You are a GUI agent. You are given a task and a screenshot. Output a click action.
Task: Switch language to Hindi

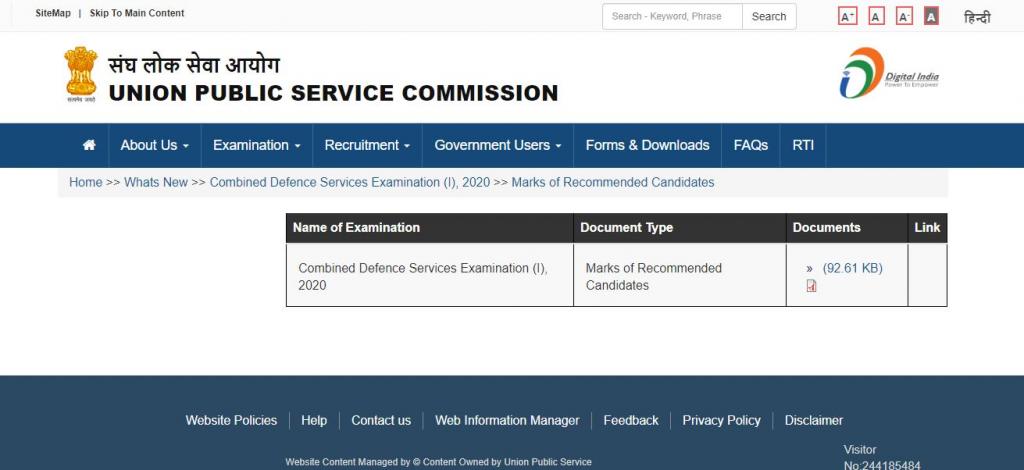click(x=977, y=17)
